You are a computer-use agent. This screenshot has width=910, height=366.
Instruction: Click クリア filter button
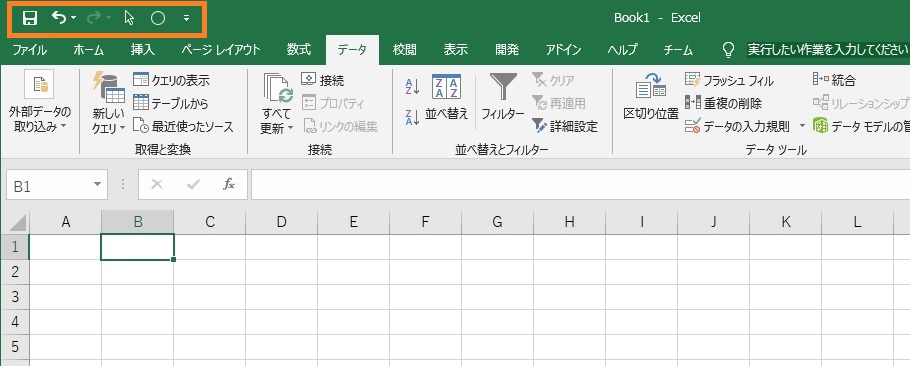coord(553,80)
